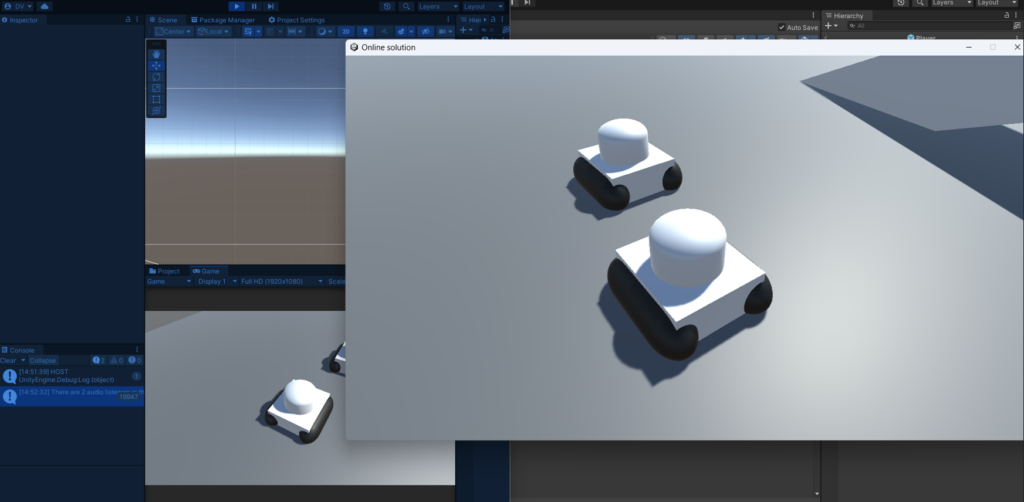Switch to the Project tab
The height and width of the screenshot is (502, 1024).
pyautogui.click(x=165, y=271)
